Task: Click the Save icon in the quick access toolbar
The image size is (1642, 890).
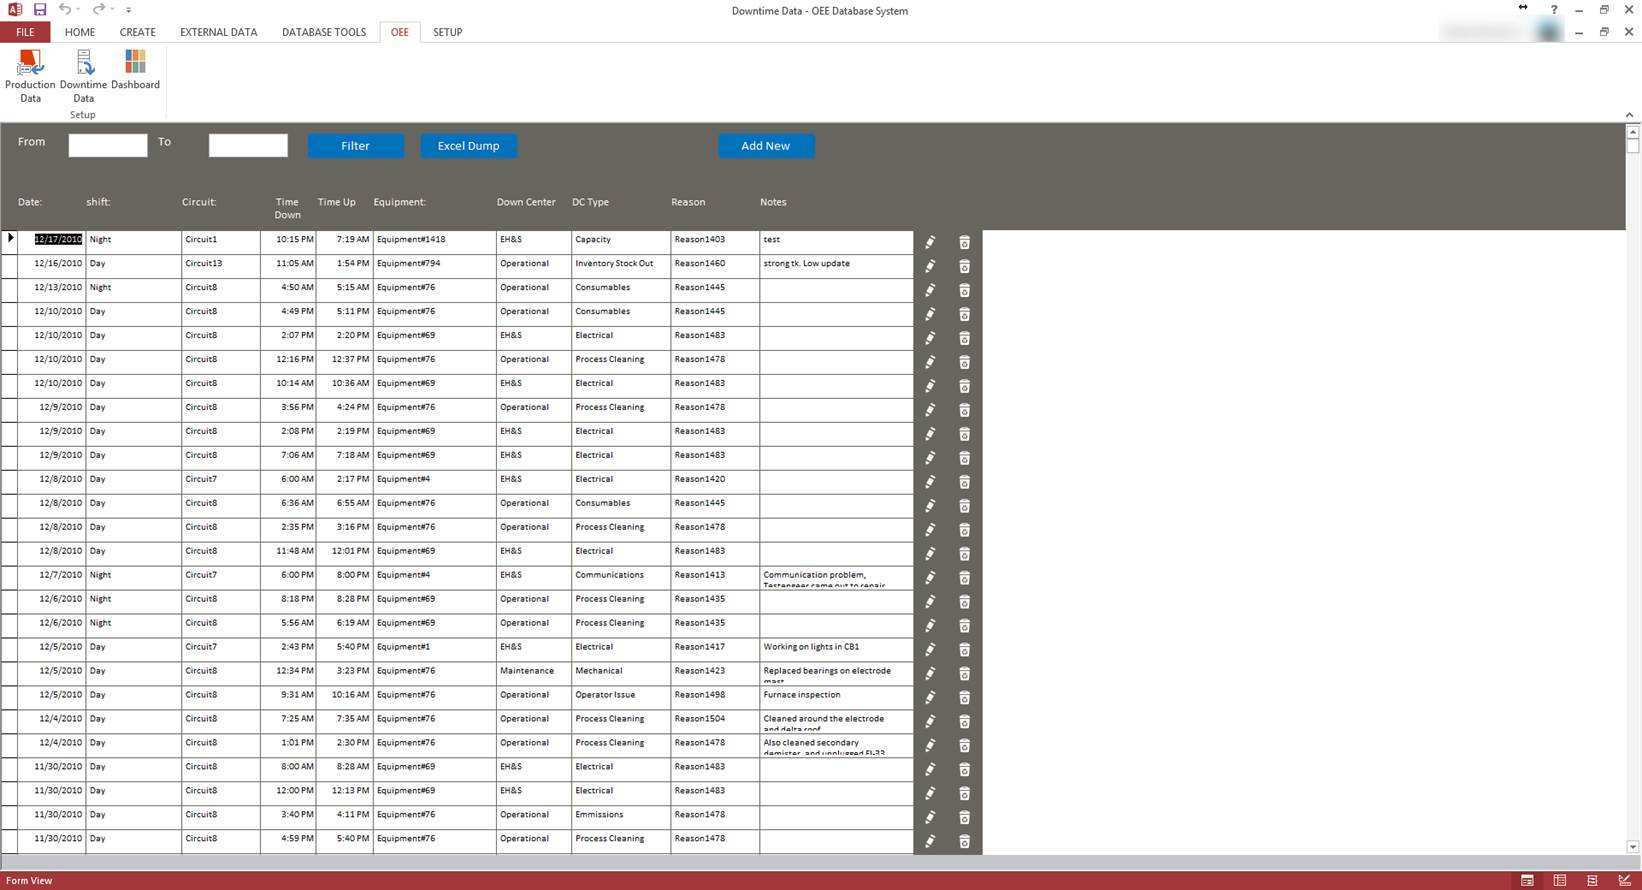Action: 40,10
